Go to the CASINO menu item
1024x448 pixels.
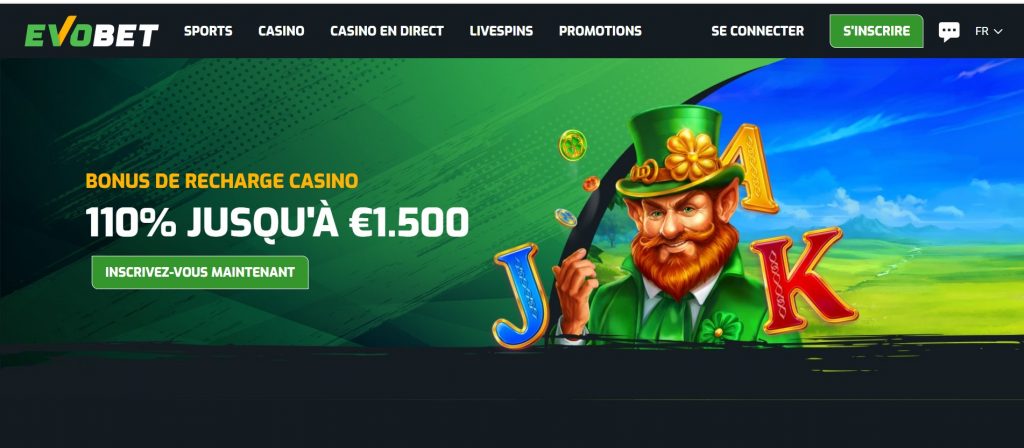pos(281,31)
